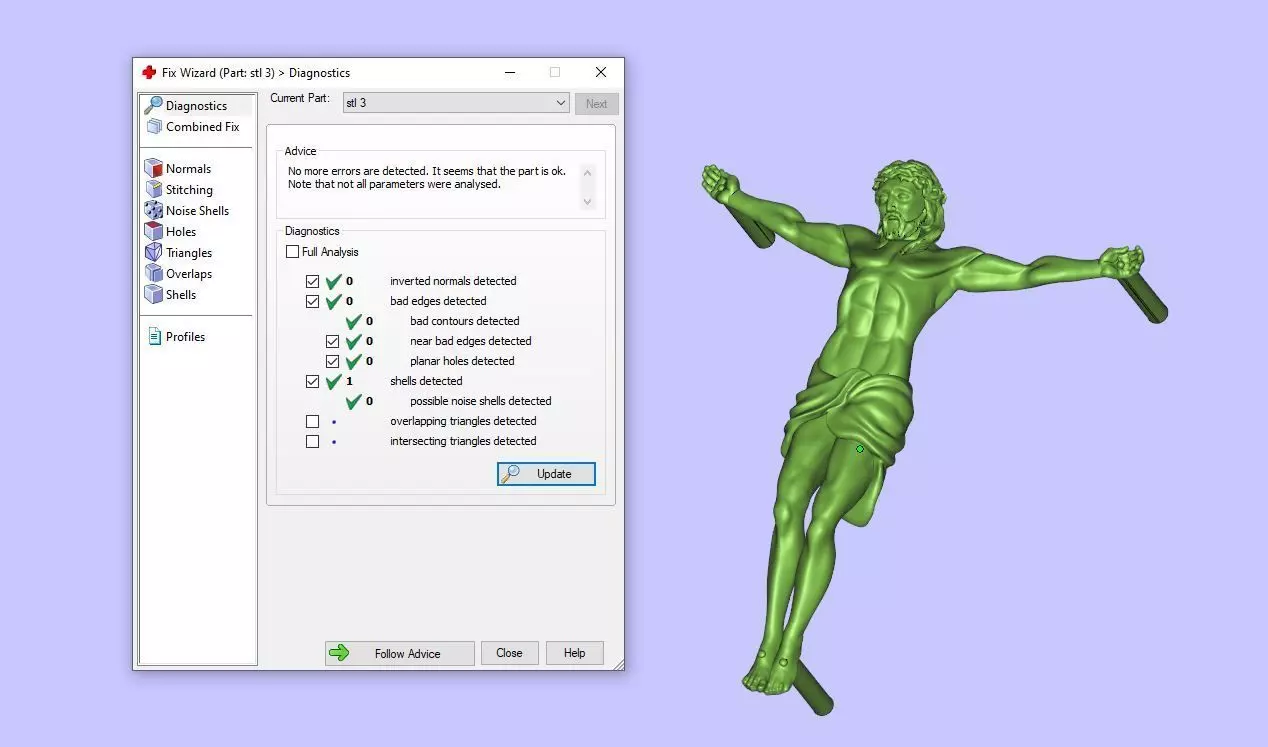Open the Current Part dropdown
The height and width of the screenshot is (747, 1268).
[x=456, y=103]
